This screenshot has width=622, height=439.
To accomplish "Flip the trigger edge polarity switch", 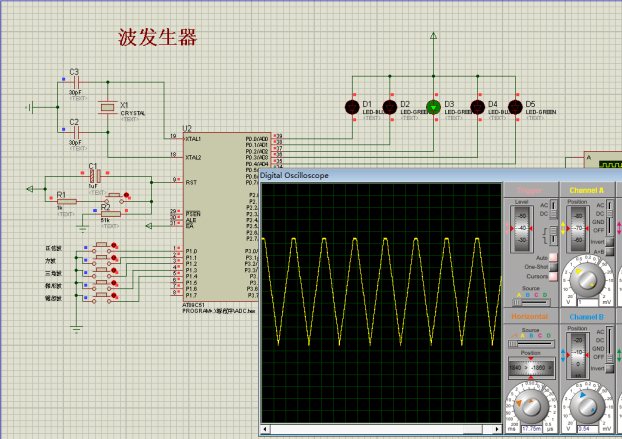I will pos(553,235).
